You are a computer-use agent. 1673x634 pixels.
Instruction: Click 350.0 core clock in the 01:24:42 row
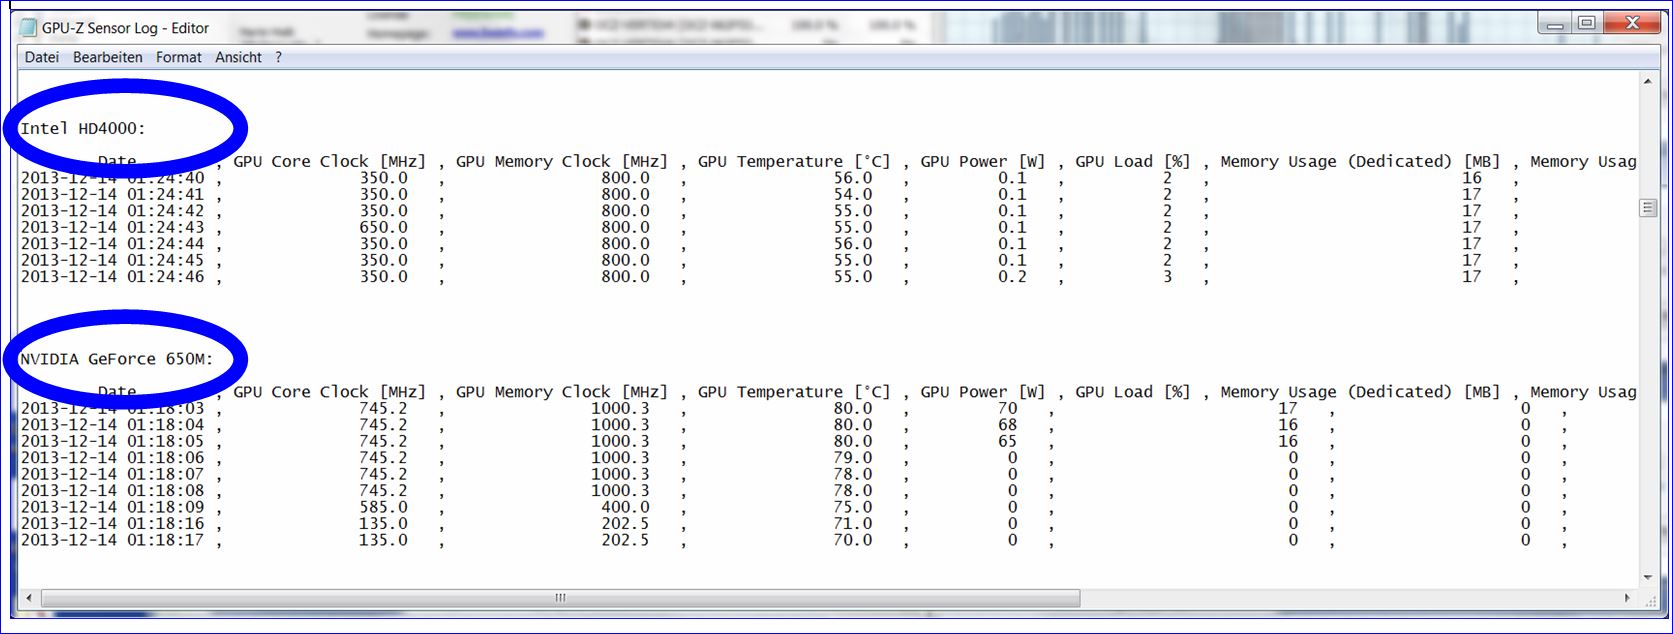click(x=384, y=210)
